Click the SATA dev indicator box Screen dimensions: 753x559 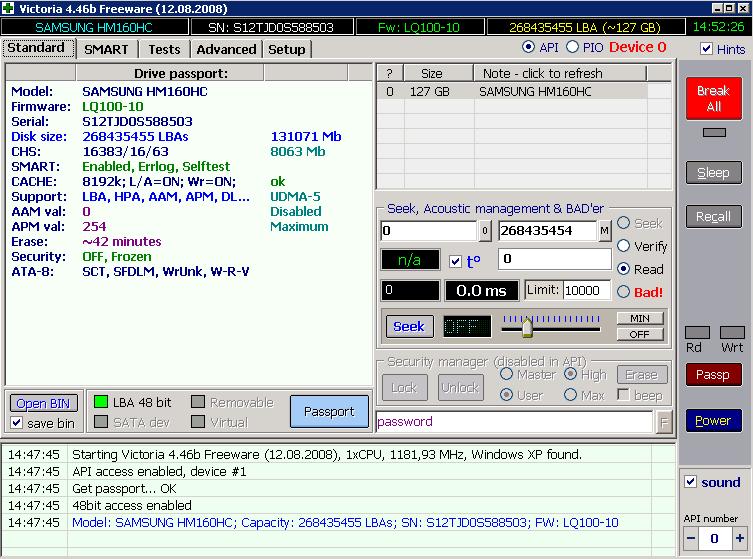tap(101, 422)
